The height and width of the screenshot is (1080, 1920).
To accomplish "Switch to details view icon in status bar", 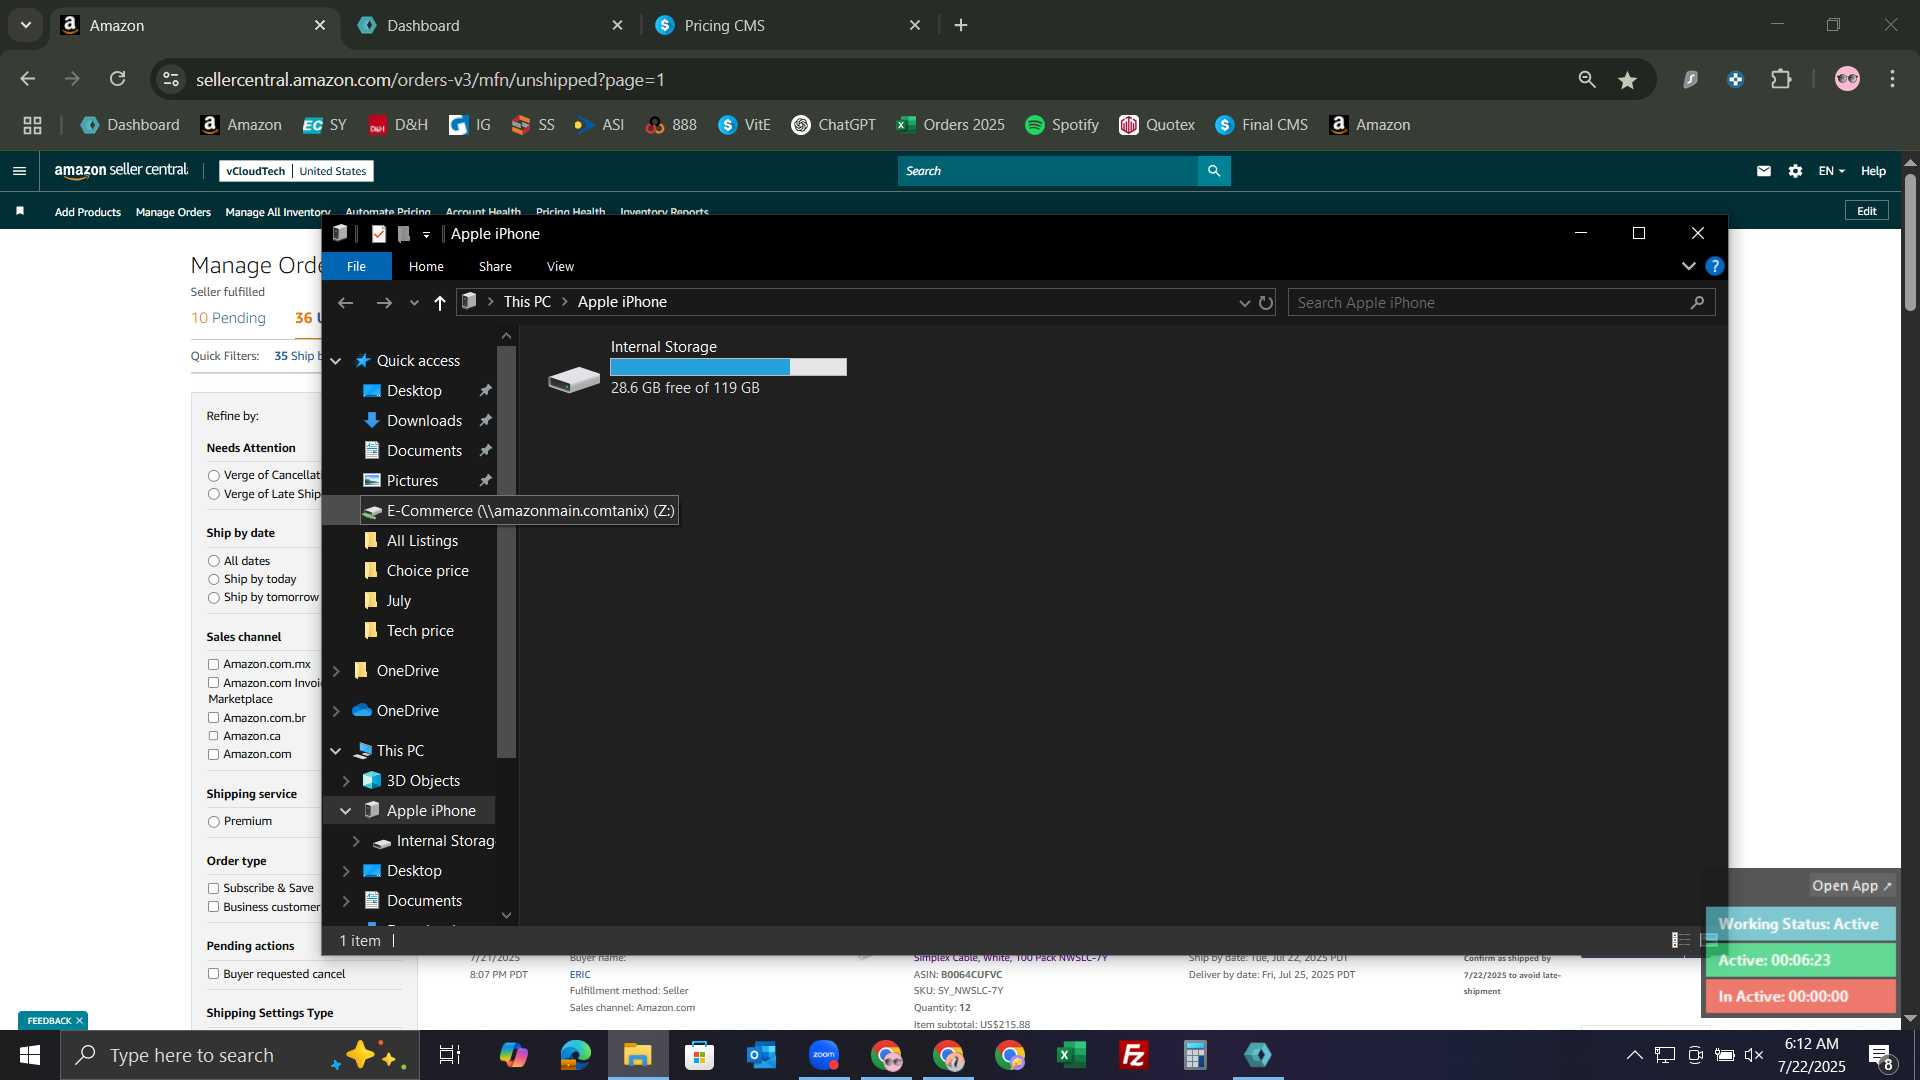I will [1681, 940].
